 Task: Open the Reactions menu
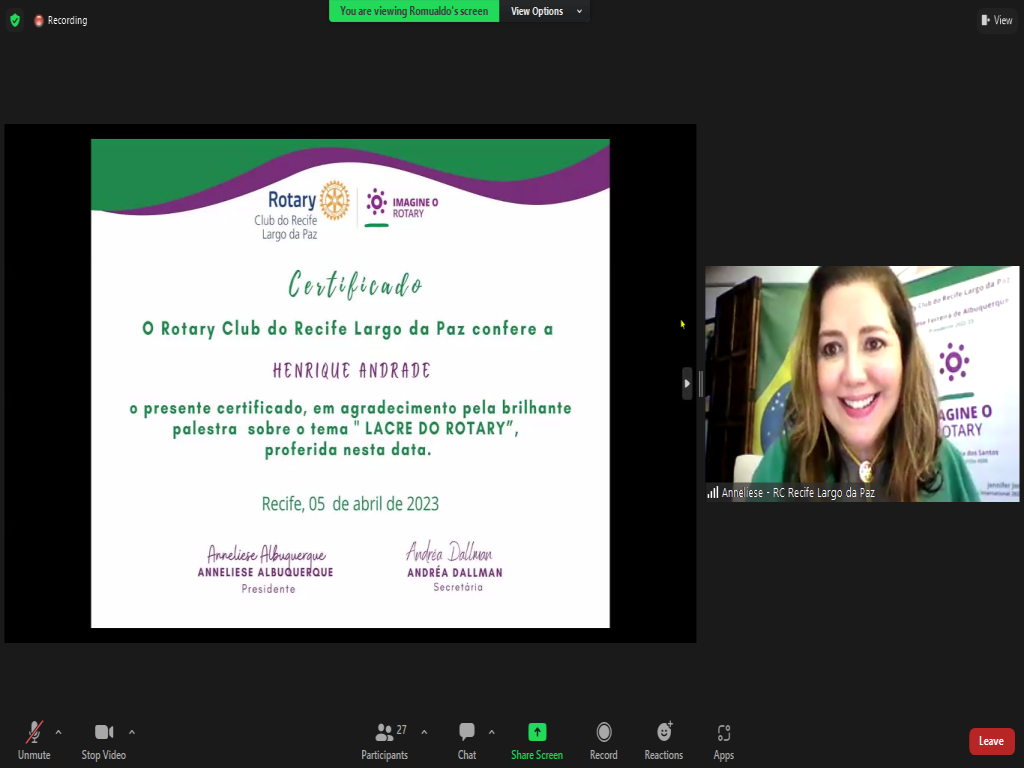[x=663, y=739]
